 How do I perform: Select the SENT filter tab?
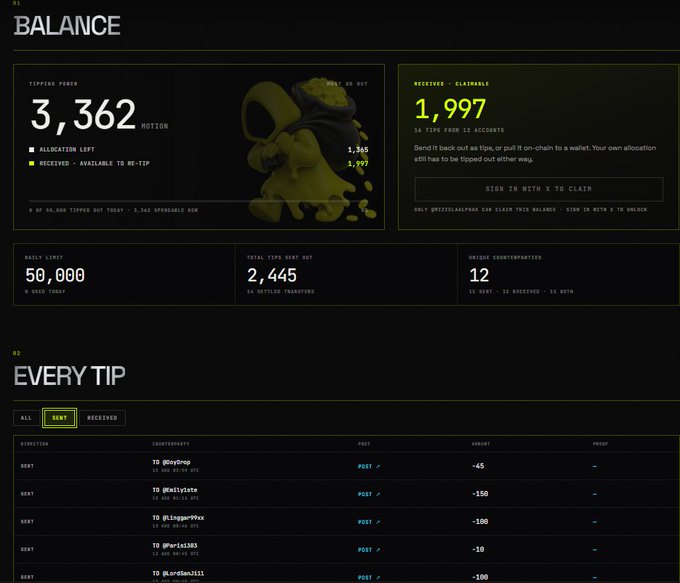[x=59, y=418]
